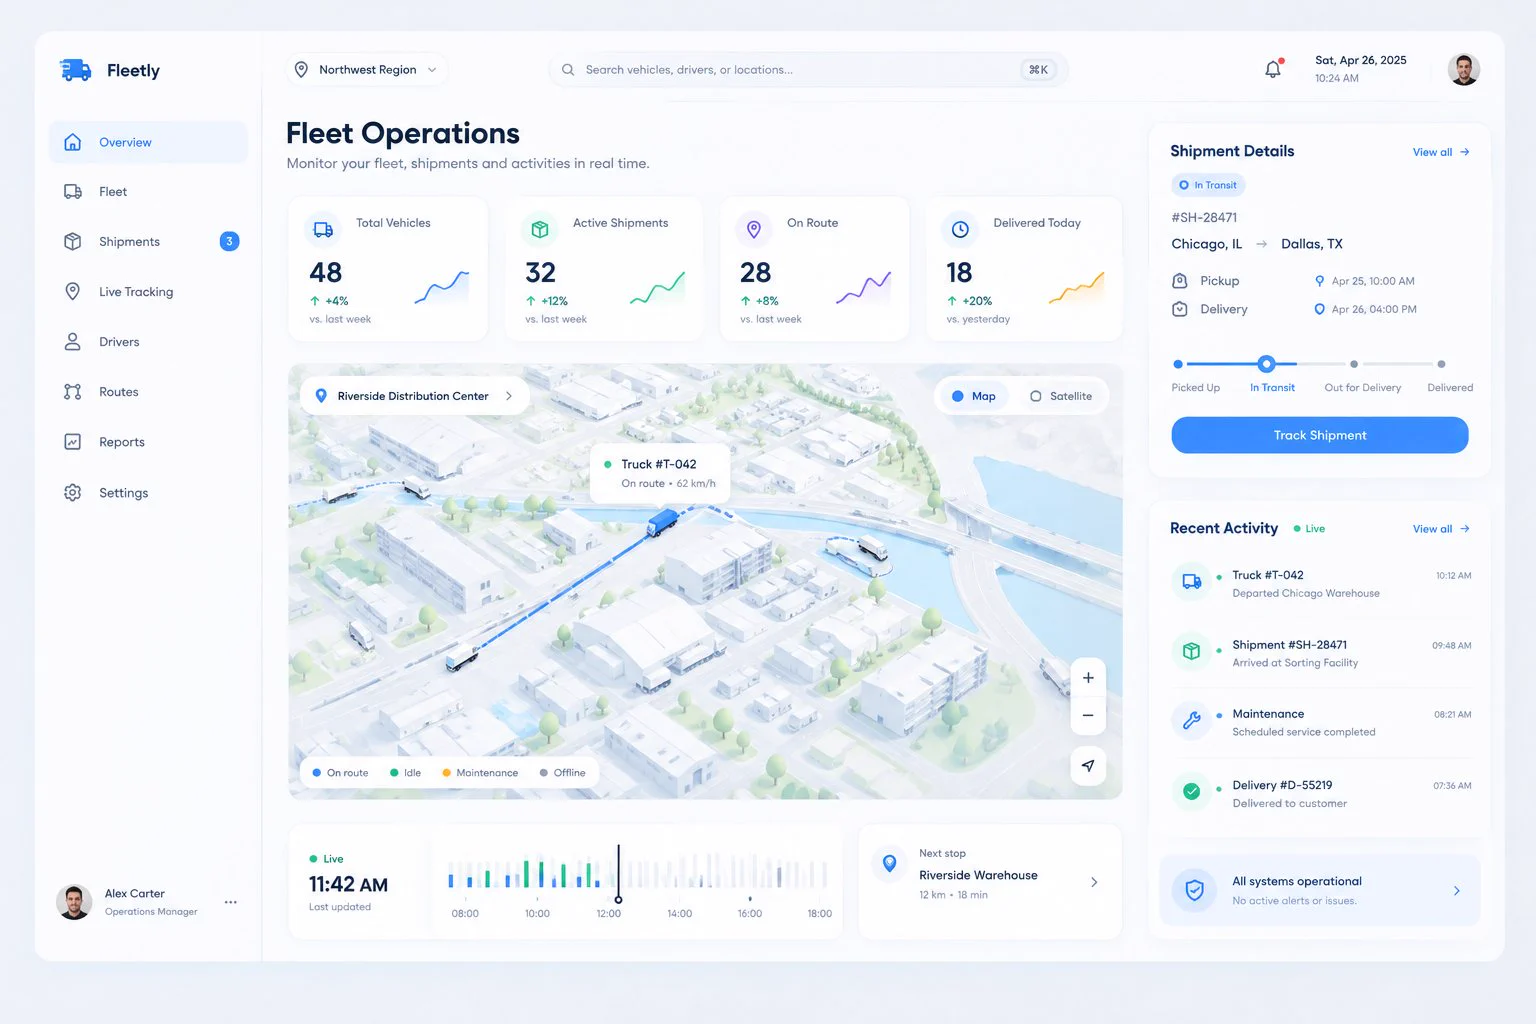Focus the search vehicles input field
The image size is (1536, 1024).
tap(808, 70)
